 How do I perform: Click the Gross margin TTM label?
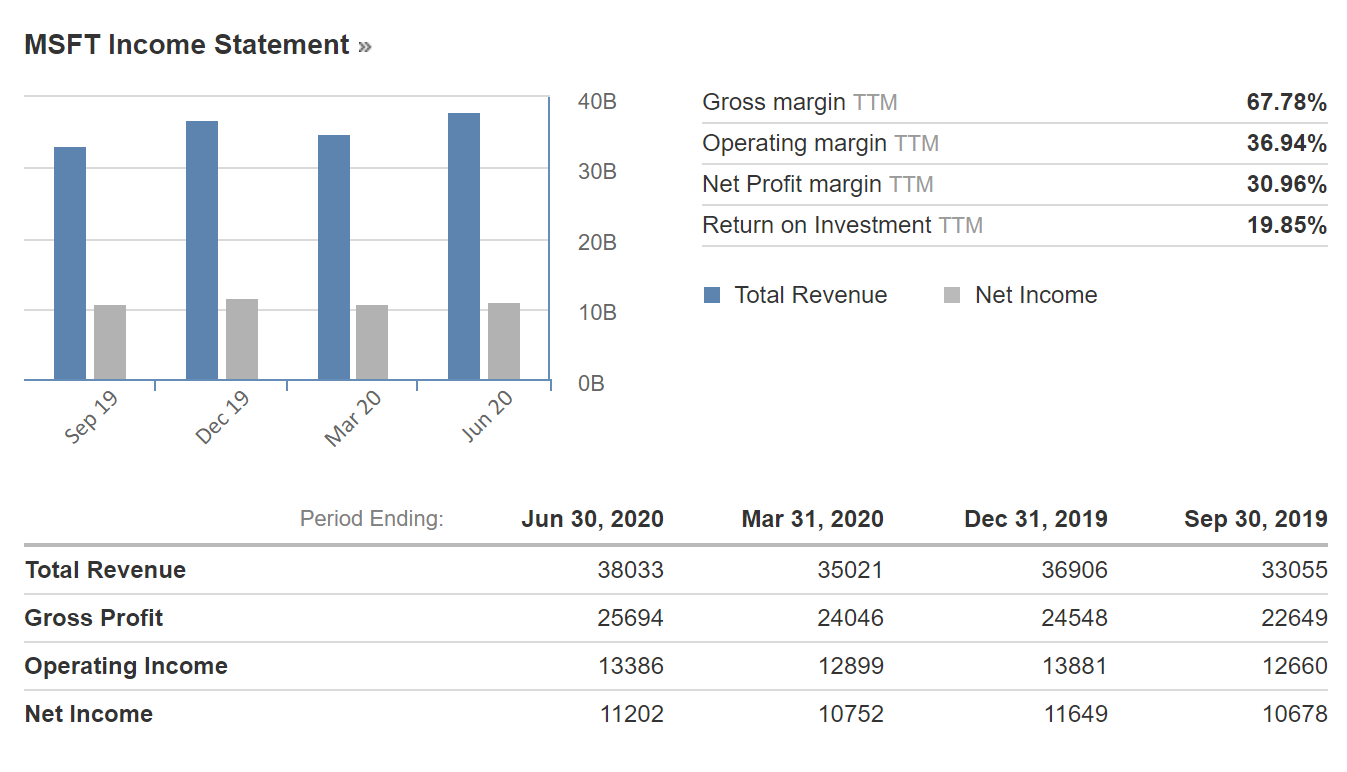tap(800, 102)
